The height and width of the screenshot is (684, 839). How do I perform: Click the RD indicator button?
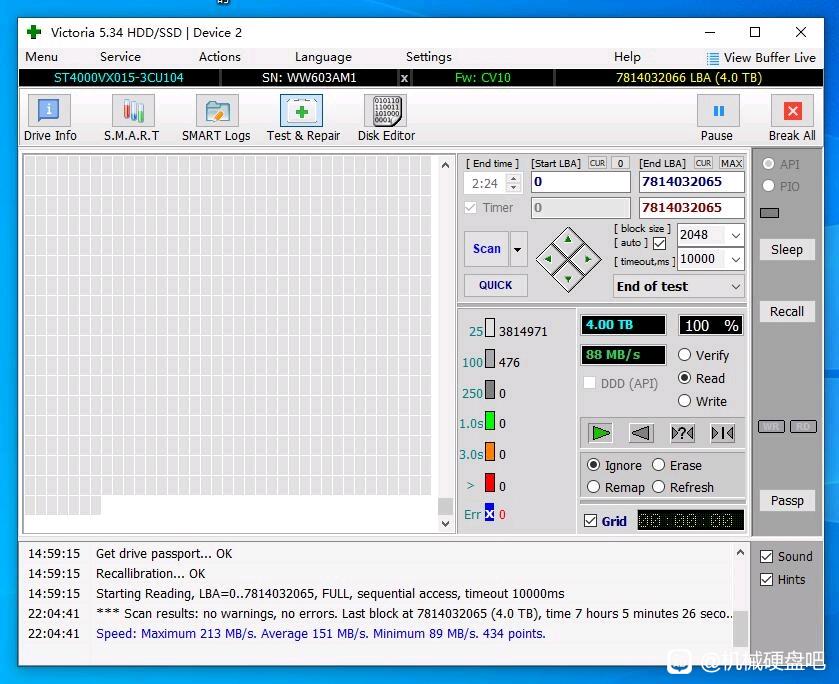pyautogui.click(x=803, y=427)
